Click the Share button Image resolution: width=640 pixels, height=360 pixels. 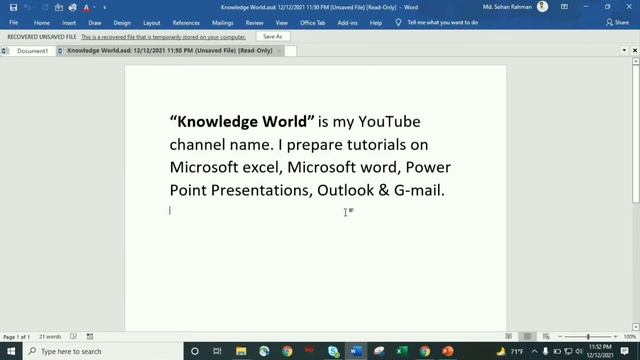[x=617, y=22]
